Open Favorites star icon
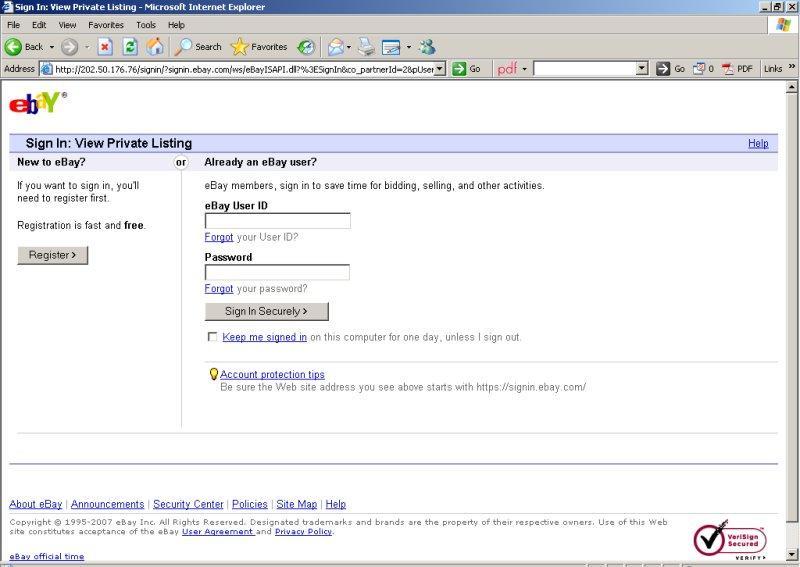The width and height of the screenshot is (800, 567). coord(239,47)
